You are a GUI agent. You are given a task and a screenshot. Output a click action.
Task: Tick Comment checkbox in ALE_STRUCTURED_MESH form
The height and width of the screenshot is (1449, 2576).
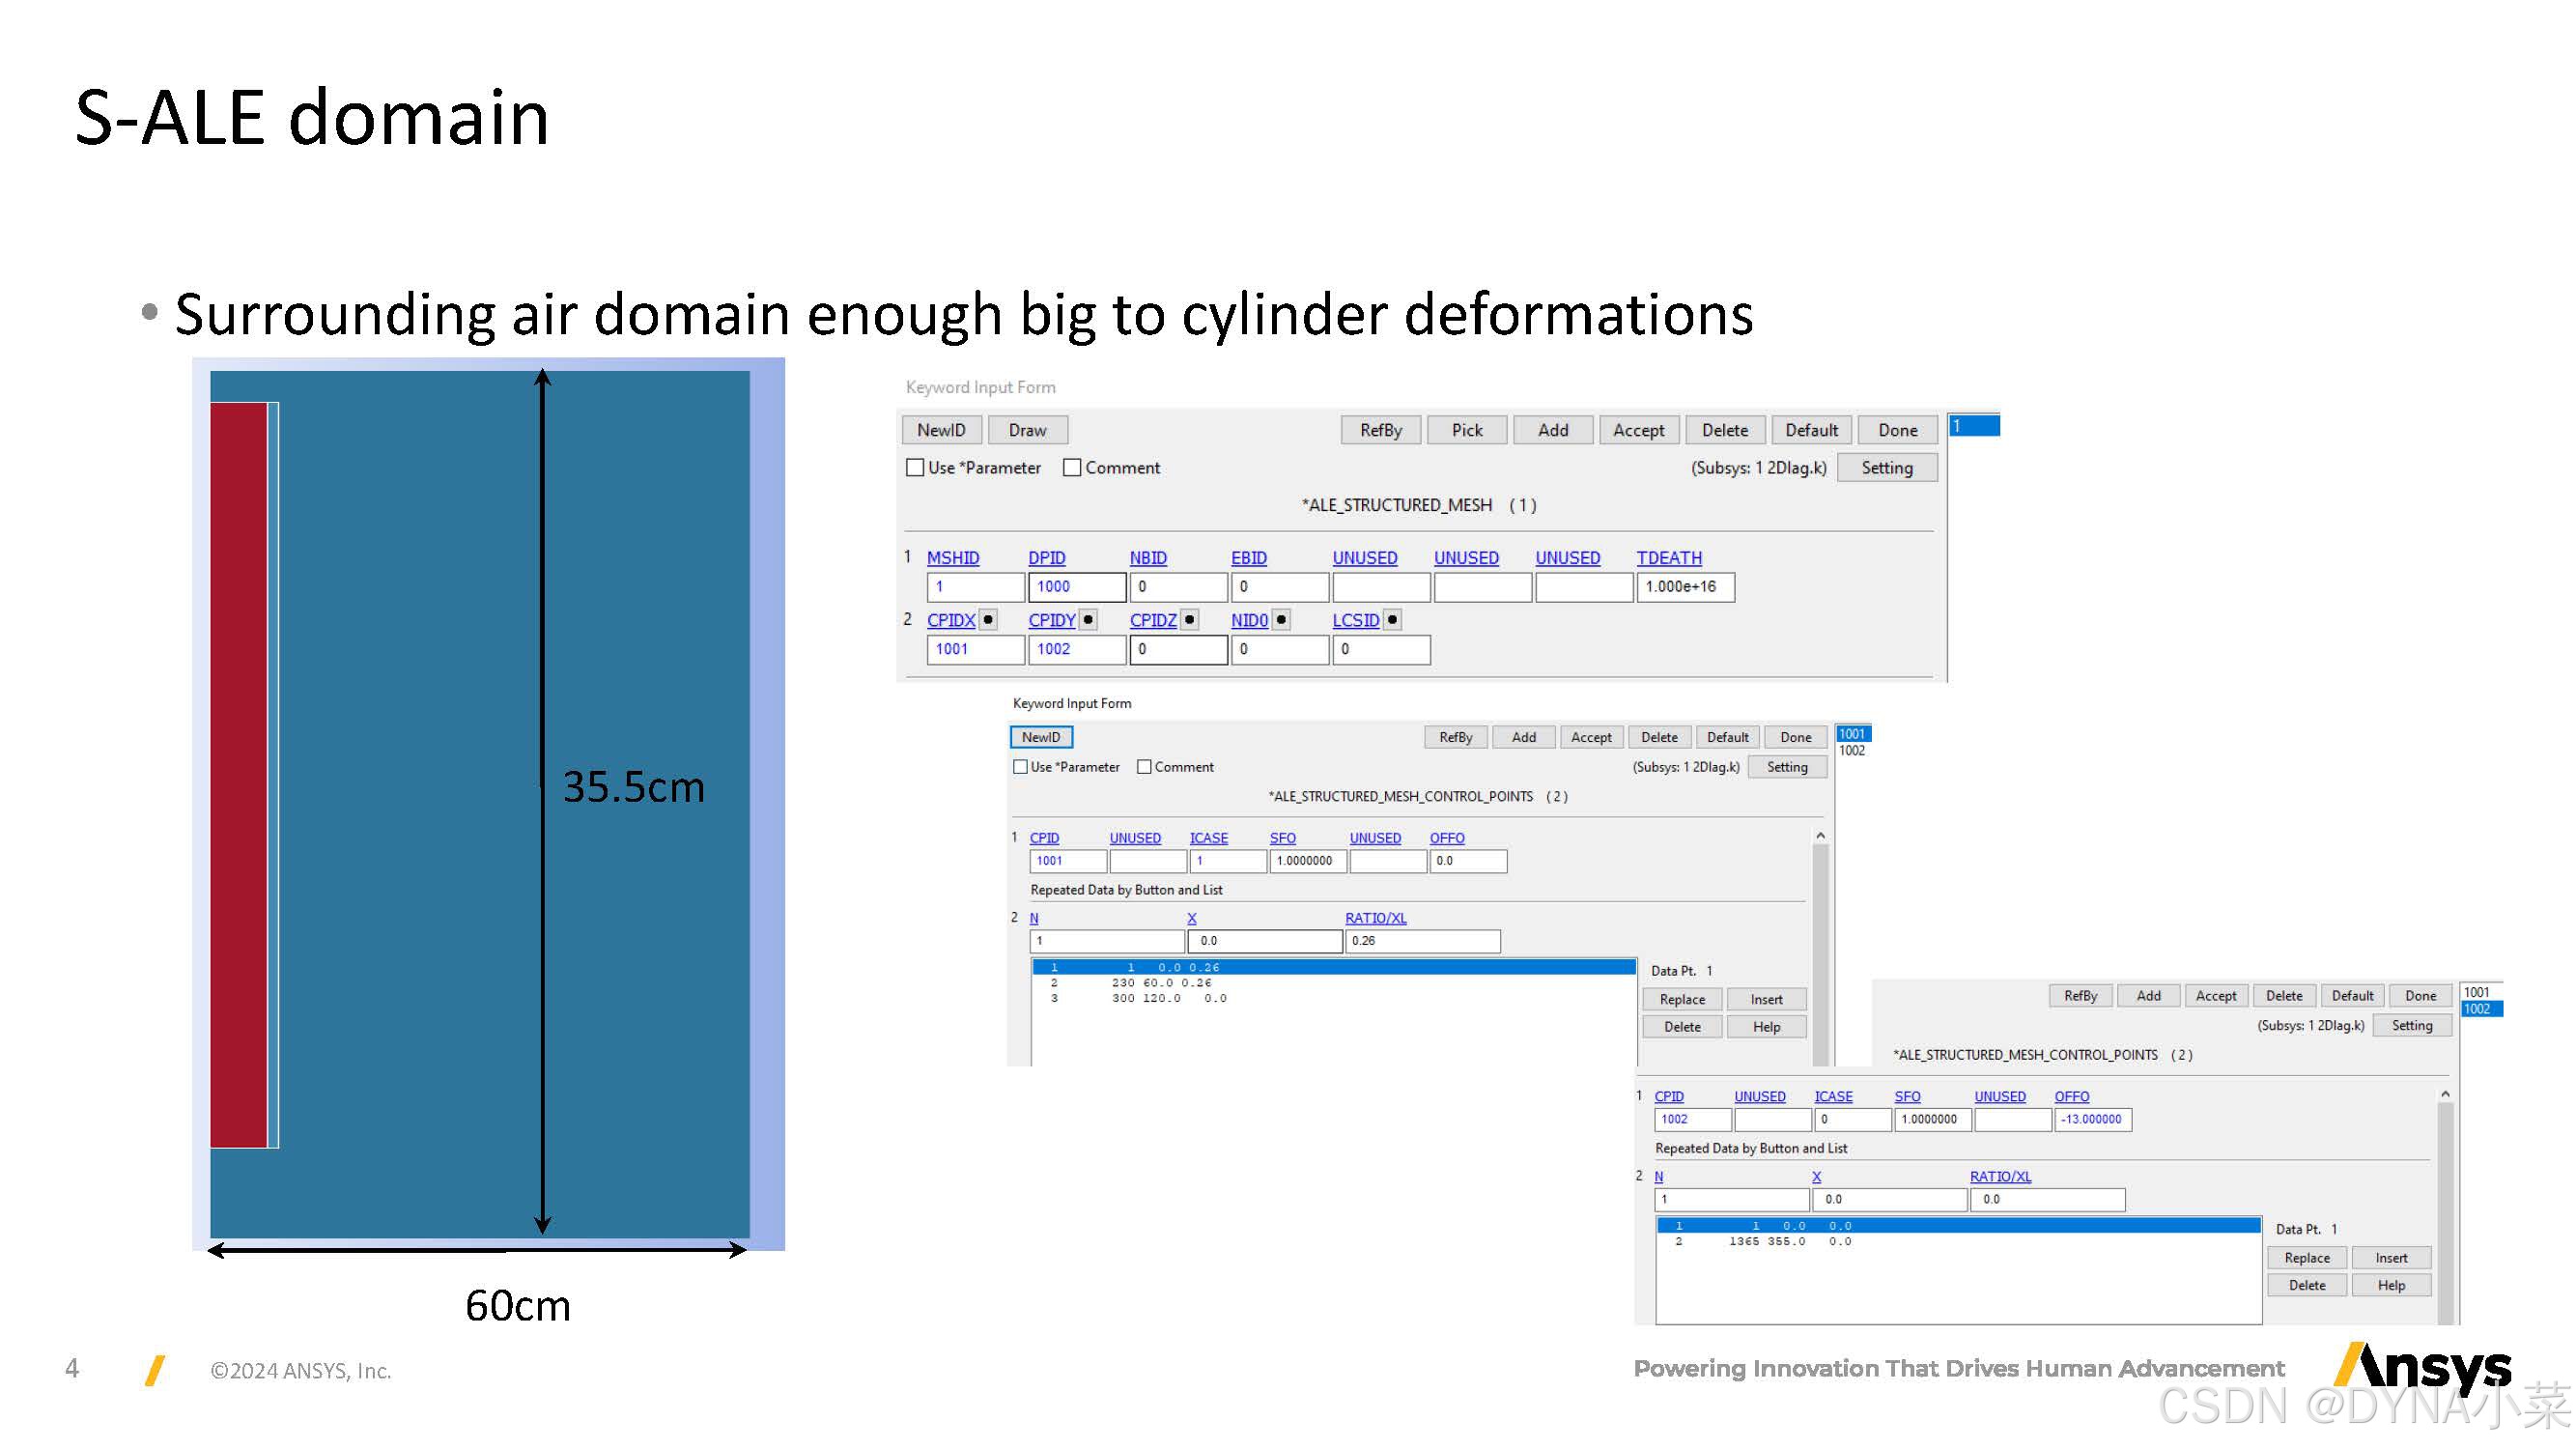coord(1073,468)
